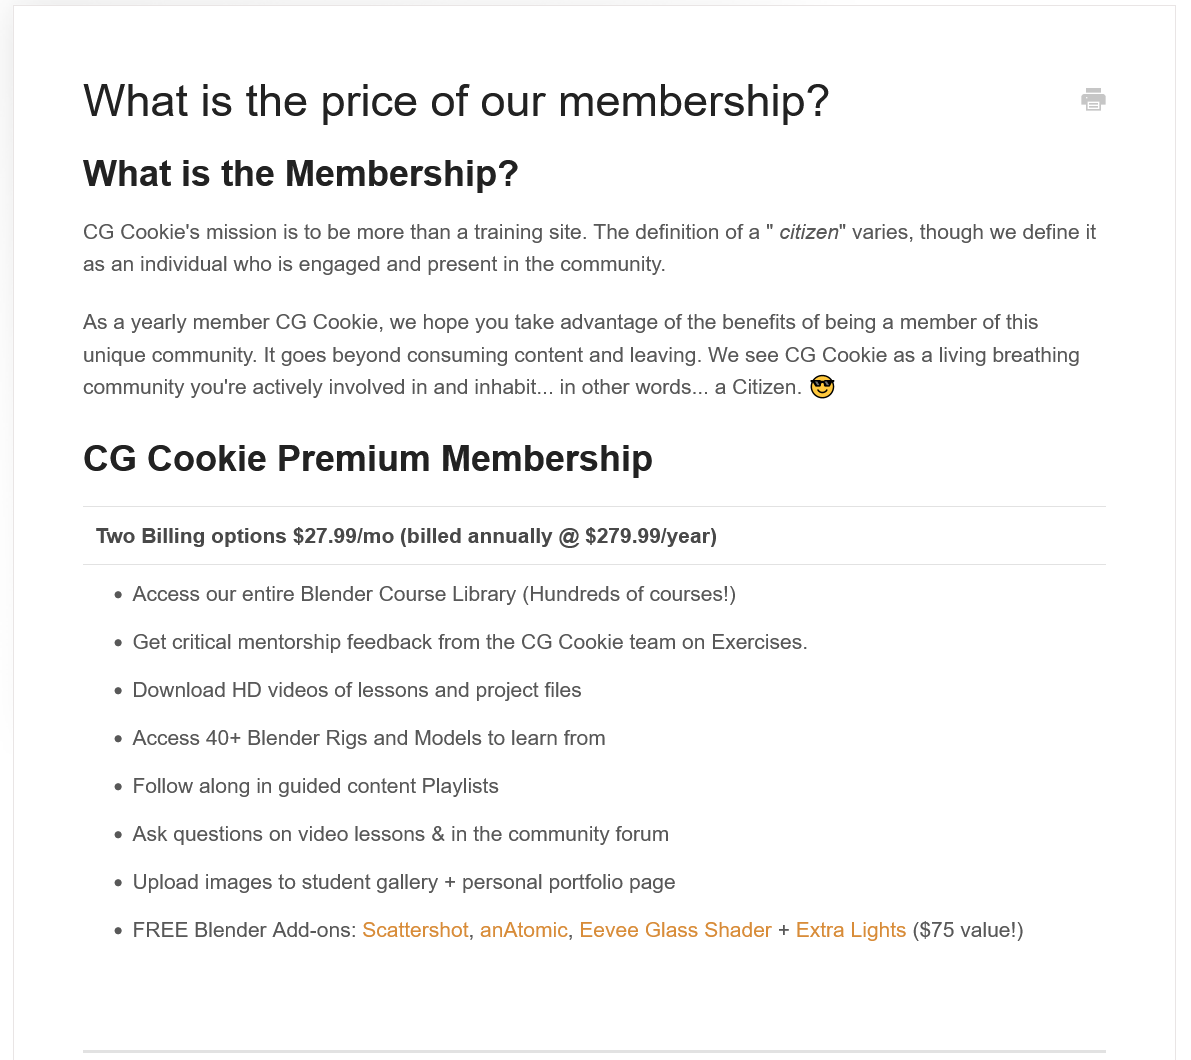Open the anAtomic add-on link

coord(523,930)
